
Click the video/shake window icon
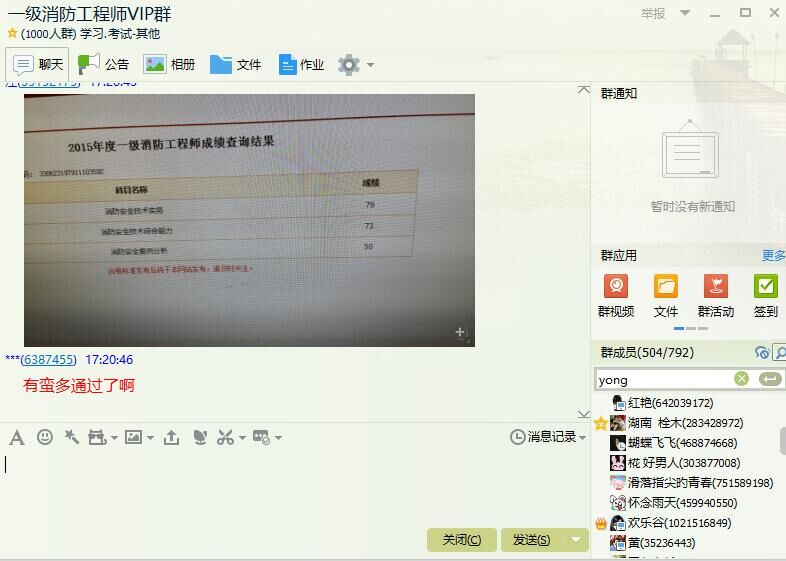pyautogui.click(x=97, y=437)
